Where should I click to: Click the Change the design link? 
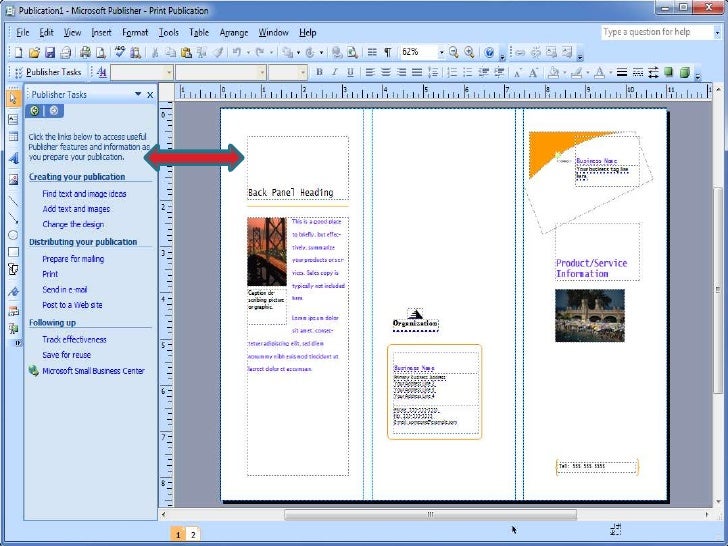pos(73,225)
